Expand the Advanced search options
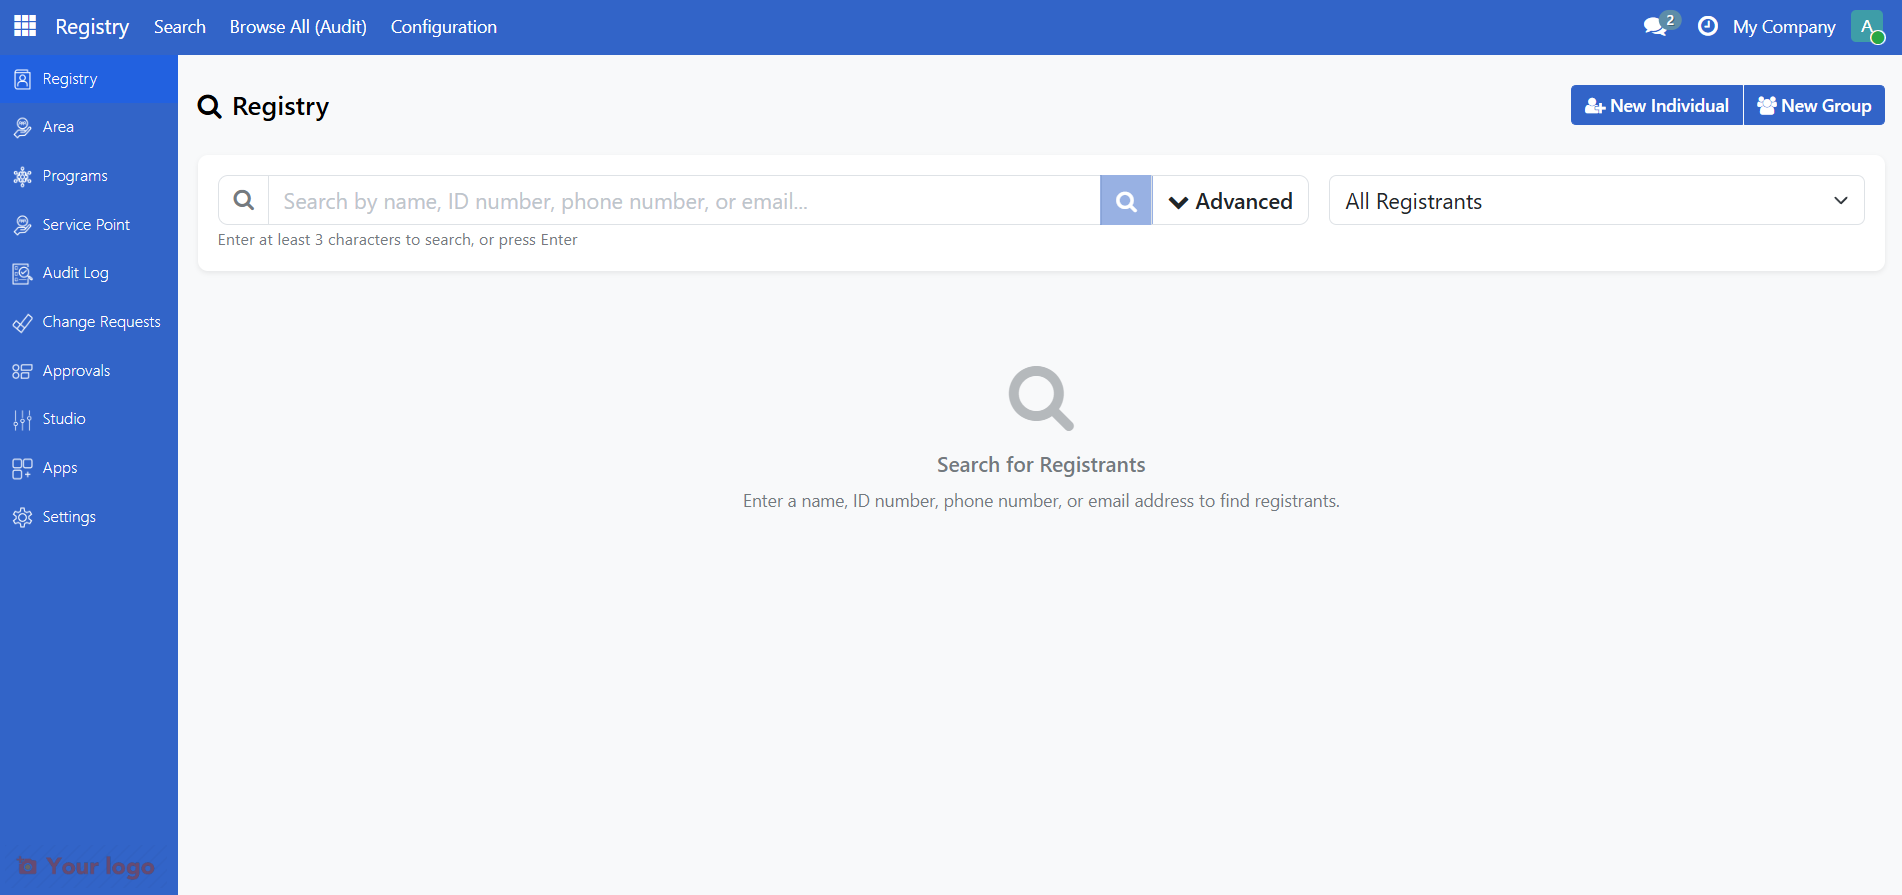The width and height of the screenshot is (1902, 895). [1231, 201]
